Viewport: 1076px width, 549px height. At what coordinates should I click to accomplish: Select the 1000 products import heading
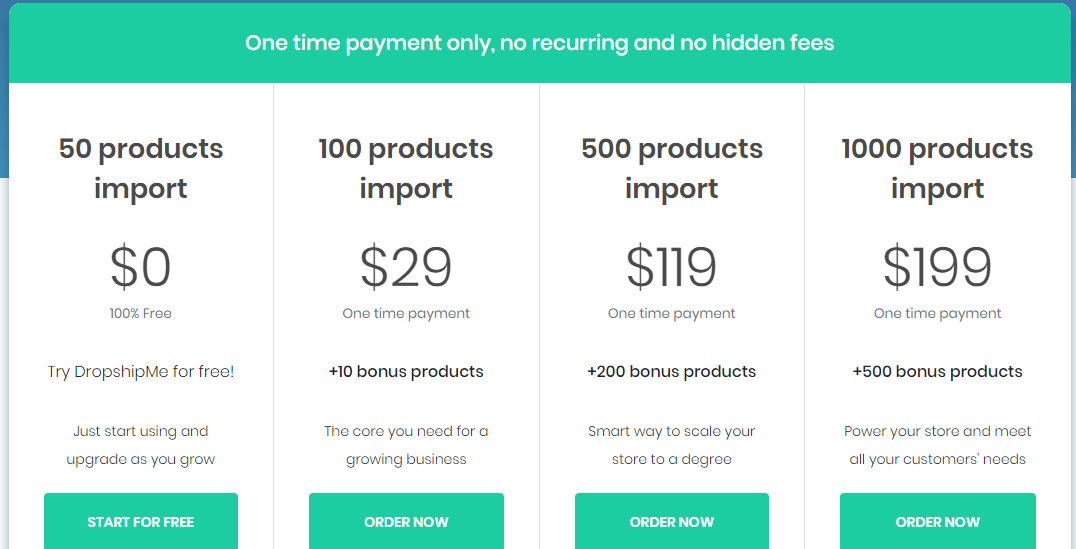point(937,168)
